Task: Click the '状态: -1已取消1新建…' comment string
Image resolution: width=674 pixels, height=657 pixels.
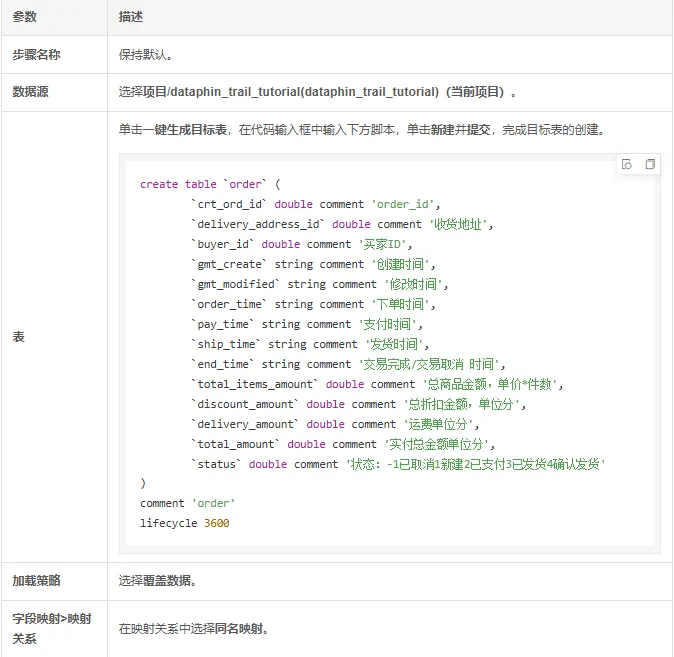Action: pyautogui.click(x=476, y=464)
